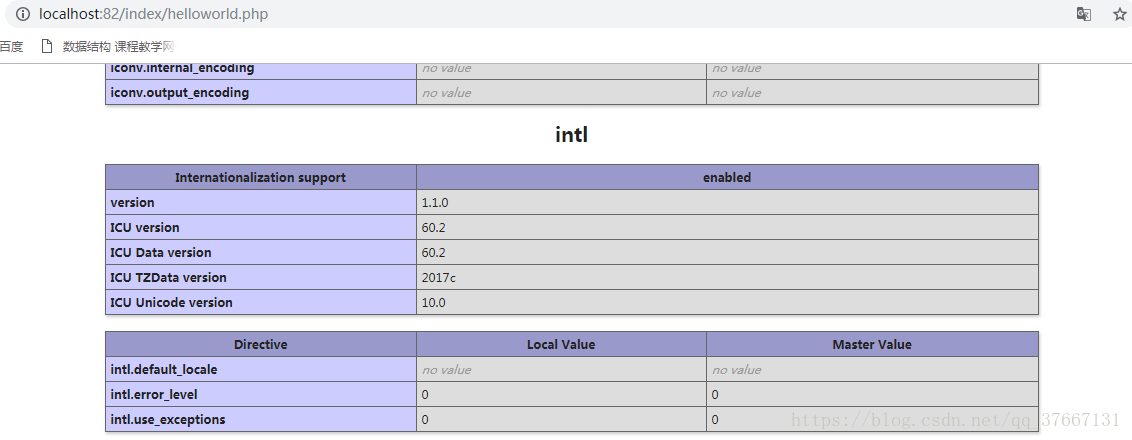Select the ICU Unicode version label
The image size is (1132, 440).
(x=171, y=302)
